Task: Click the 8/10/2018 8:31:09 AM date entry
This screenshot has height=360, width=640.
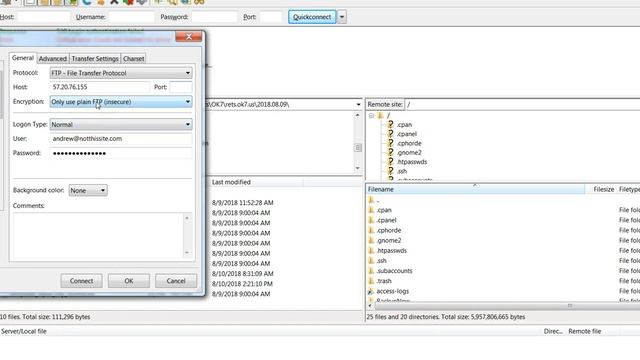Action: (x=242, y=273)
